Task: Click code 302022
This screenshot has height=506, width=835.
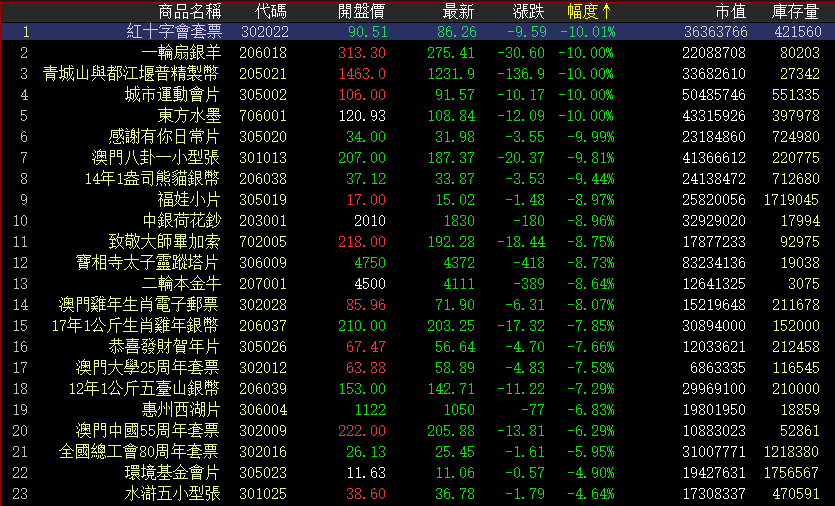Action: click(265, 32)
